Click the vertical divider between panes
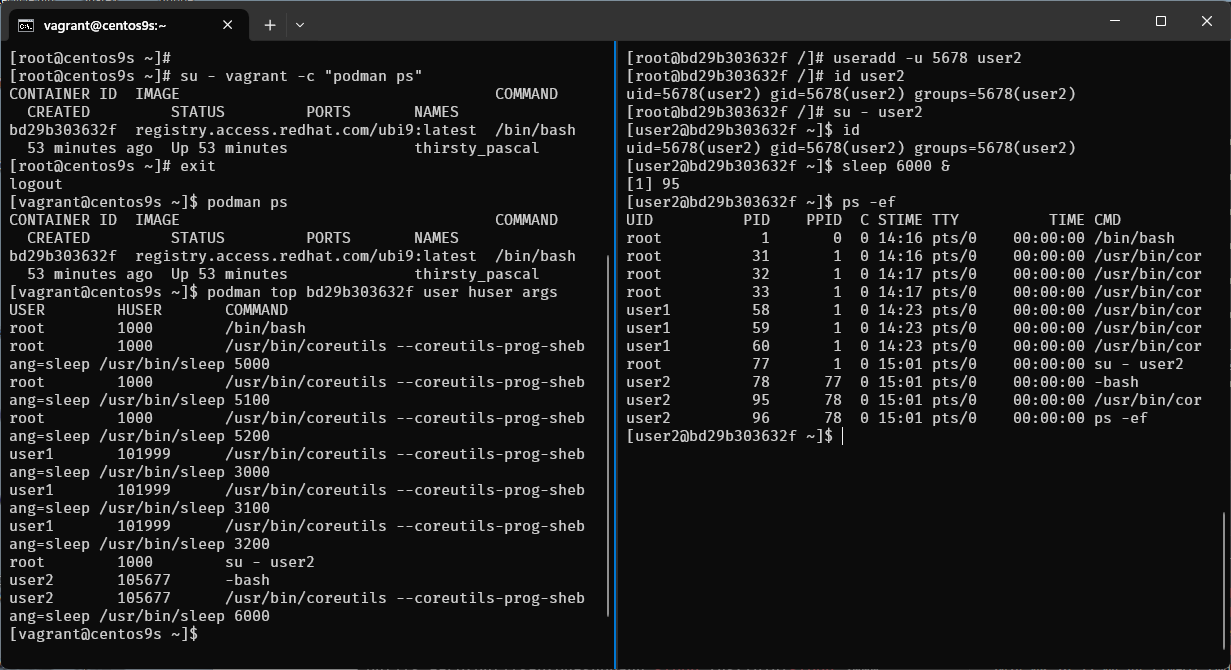 pyautogui.click(x=616, y=350)
